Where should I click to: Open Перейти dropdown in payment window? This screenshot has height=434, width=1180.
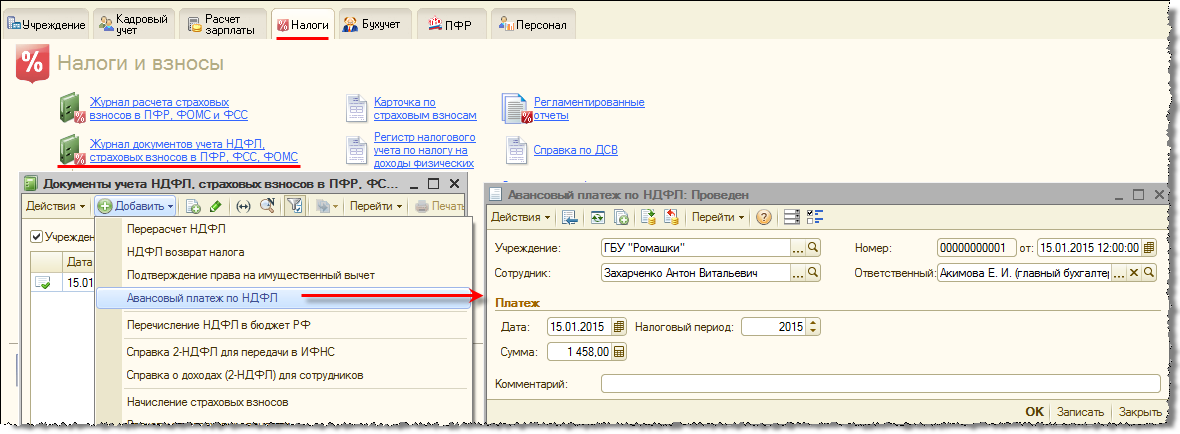click(720, 217)
